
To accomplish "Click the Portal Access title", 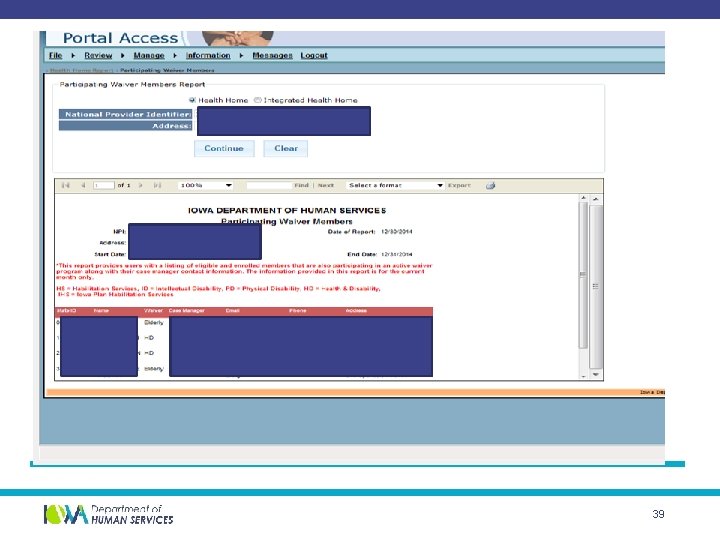I will tap(120, 38).
